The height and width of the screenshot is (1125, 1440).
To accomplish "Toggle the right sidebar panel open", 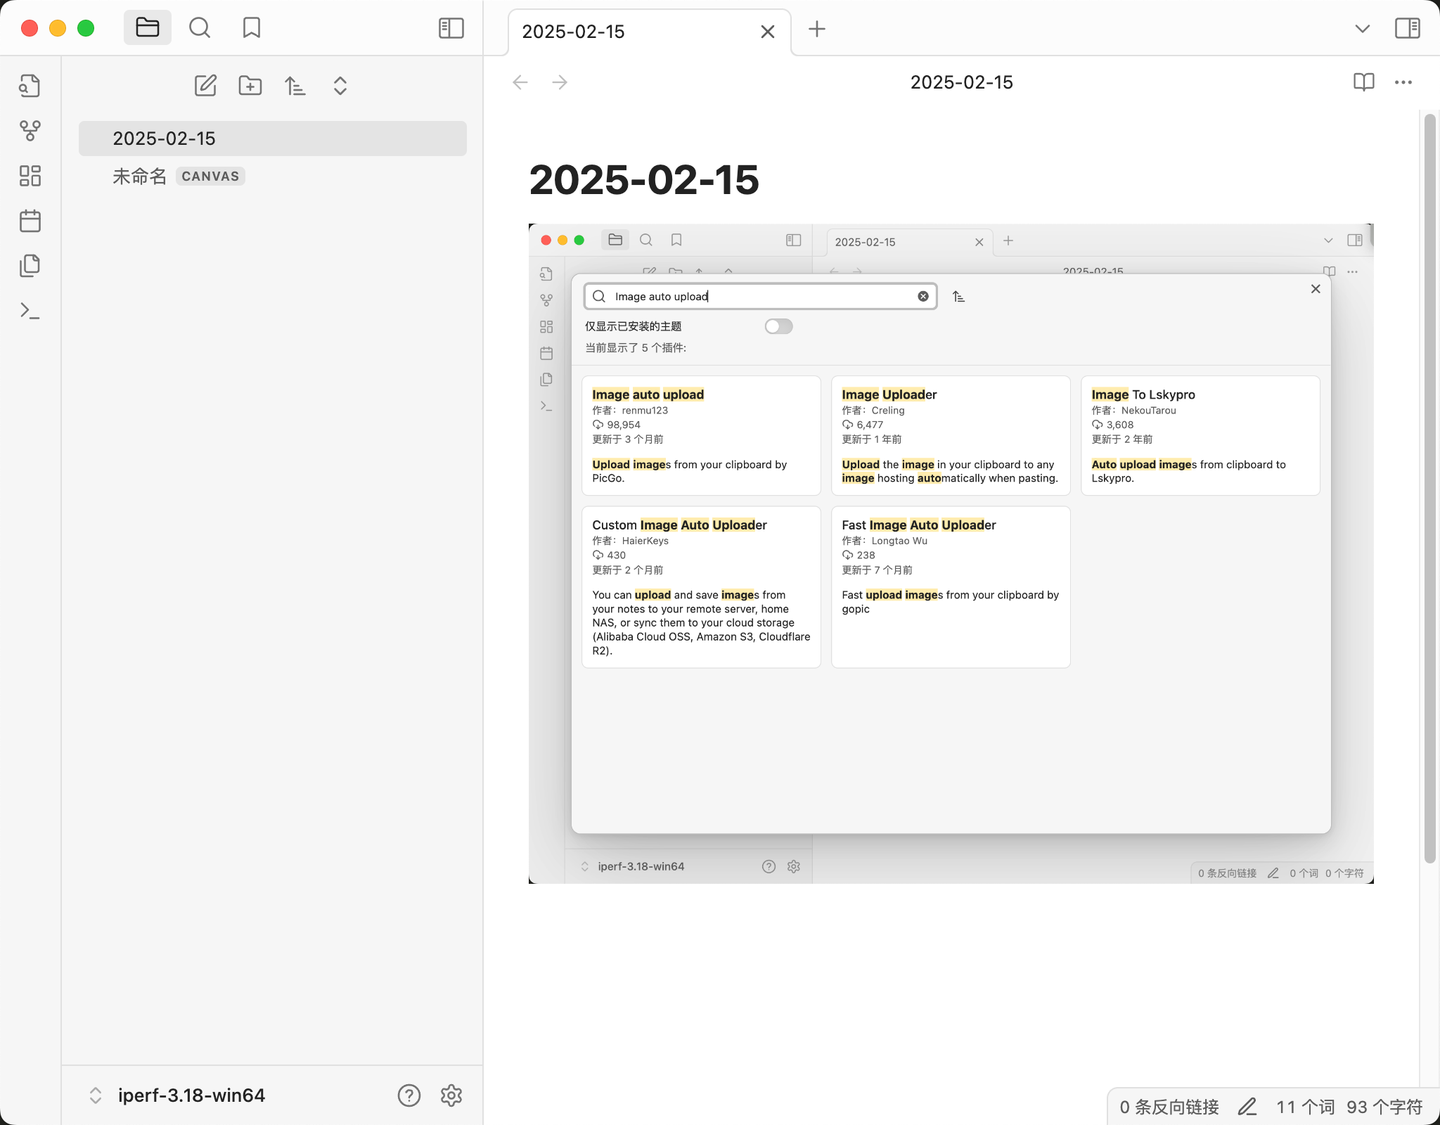I will [1407, 28].
